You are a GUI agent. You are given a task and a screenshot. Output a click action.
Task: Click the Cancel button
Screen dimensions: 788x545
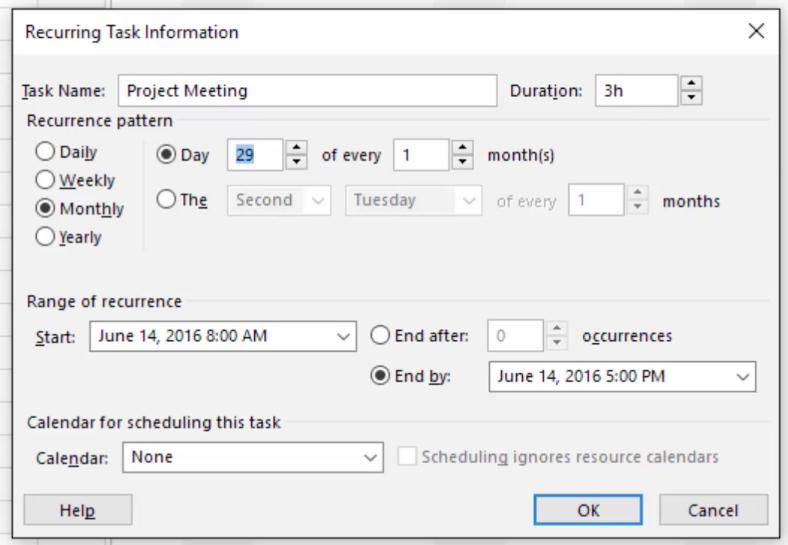click(713, 510)
